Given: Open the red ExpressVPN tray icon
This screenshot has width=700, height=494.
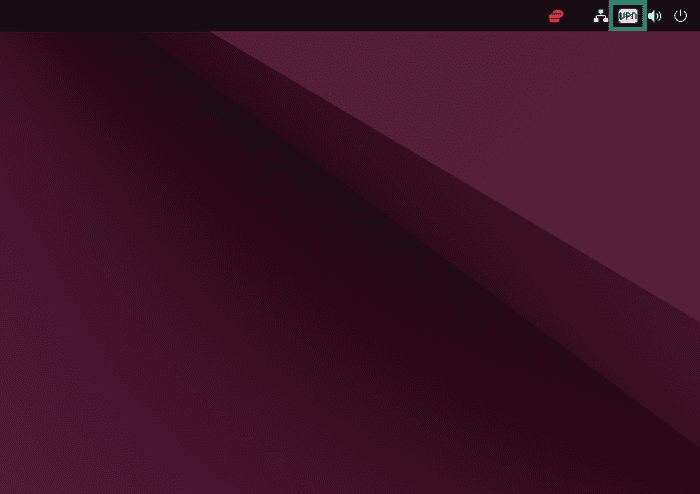Looking at the screenshot, I should pyautogui.click(x=556, y=16).
